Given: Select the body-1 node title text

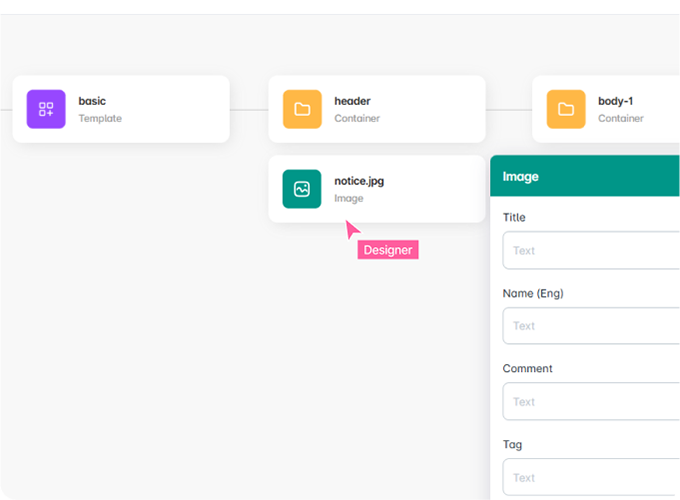Looking at the screenshot, I should click(617, 101).
